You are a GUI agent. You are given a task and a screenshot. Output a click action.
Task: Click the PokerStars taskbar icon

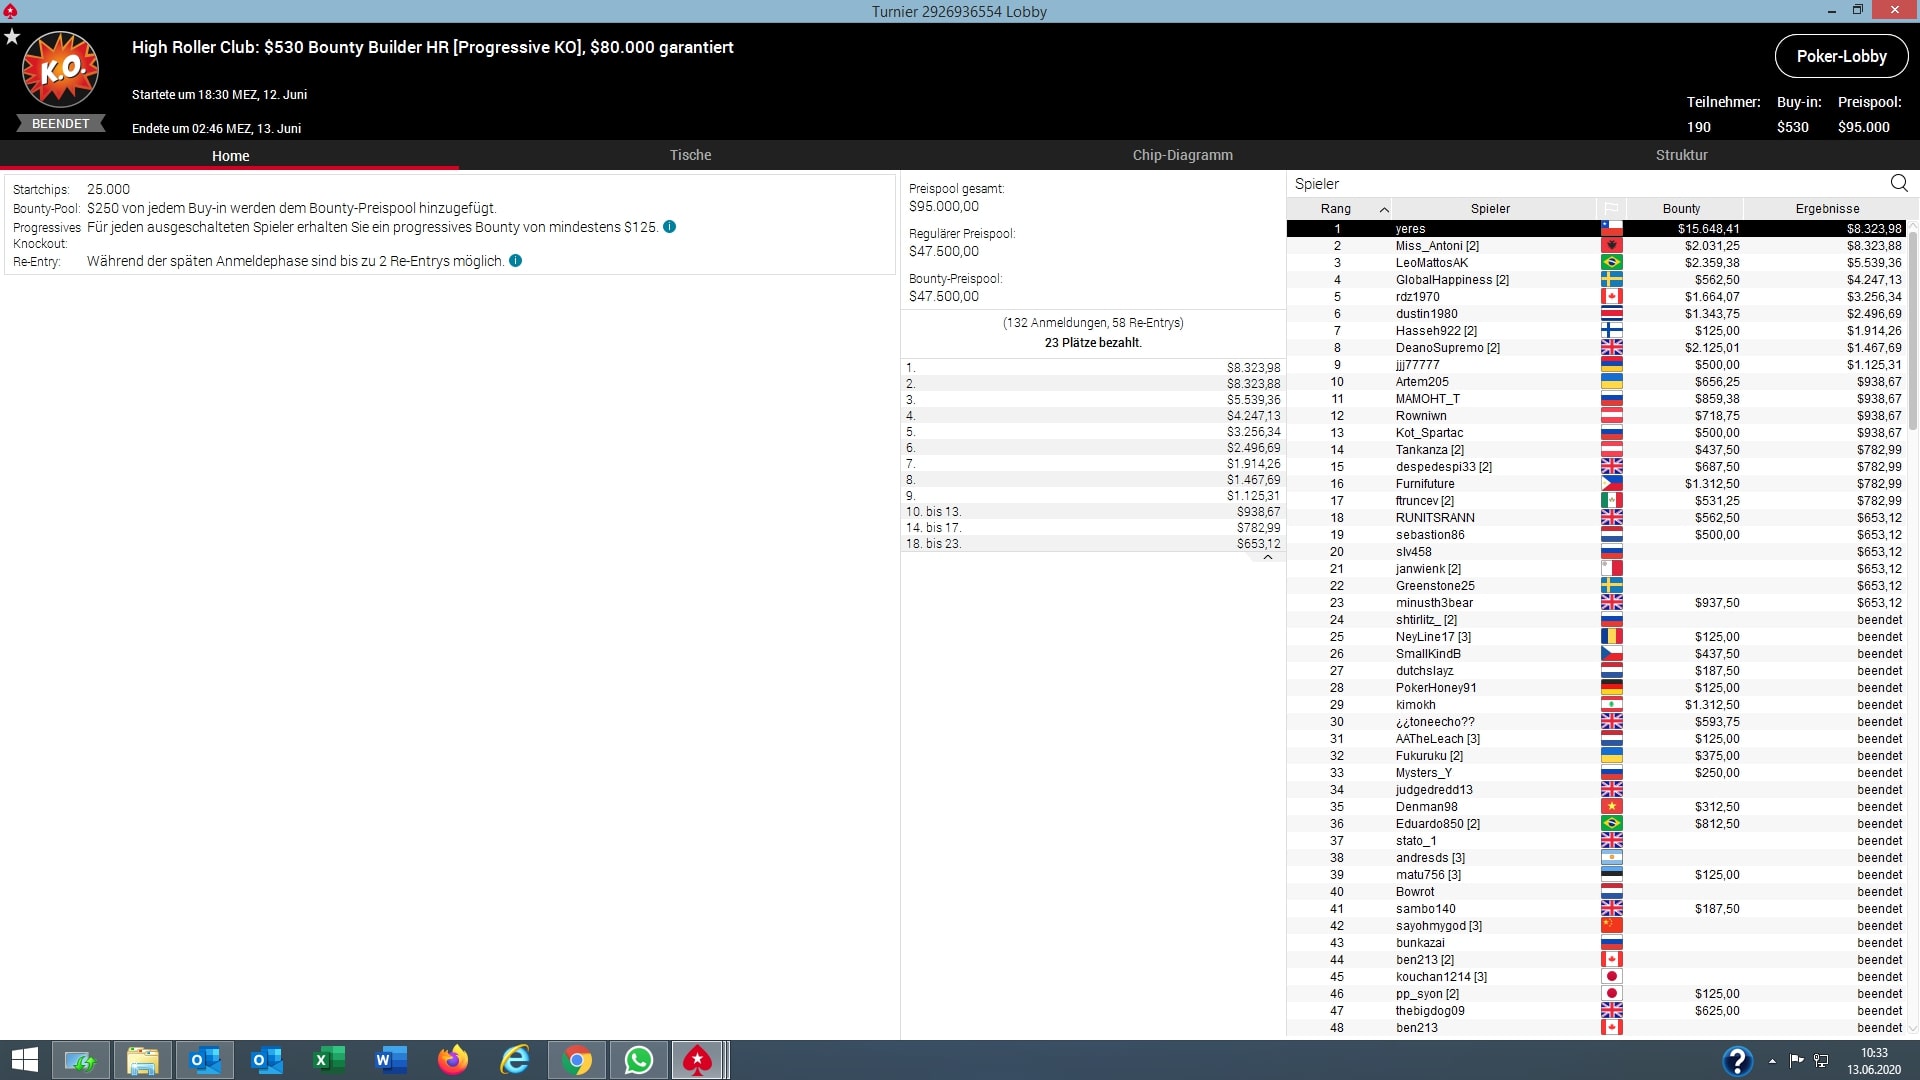(697, 1060)
